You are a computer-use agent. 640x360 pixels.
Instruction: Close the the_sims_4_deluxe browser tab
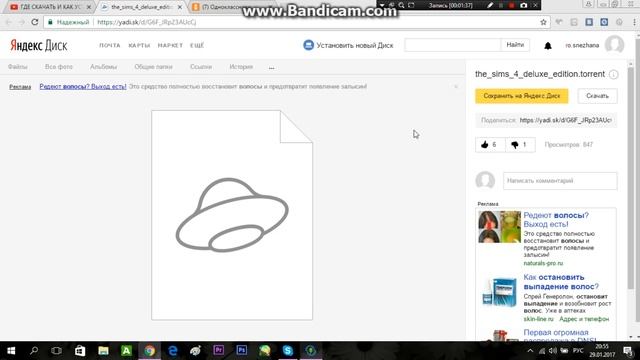point(180,7)
